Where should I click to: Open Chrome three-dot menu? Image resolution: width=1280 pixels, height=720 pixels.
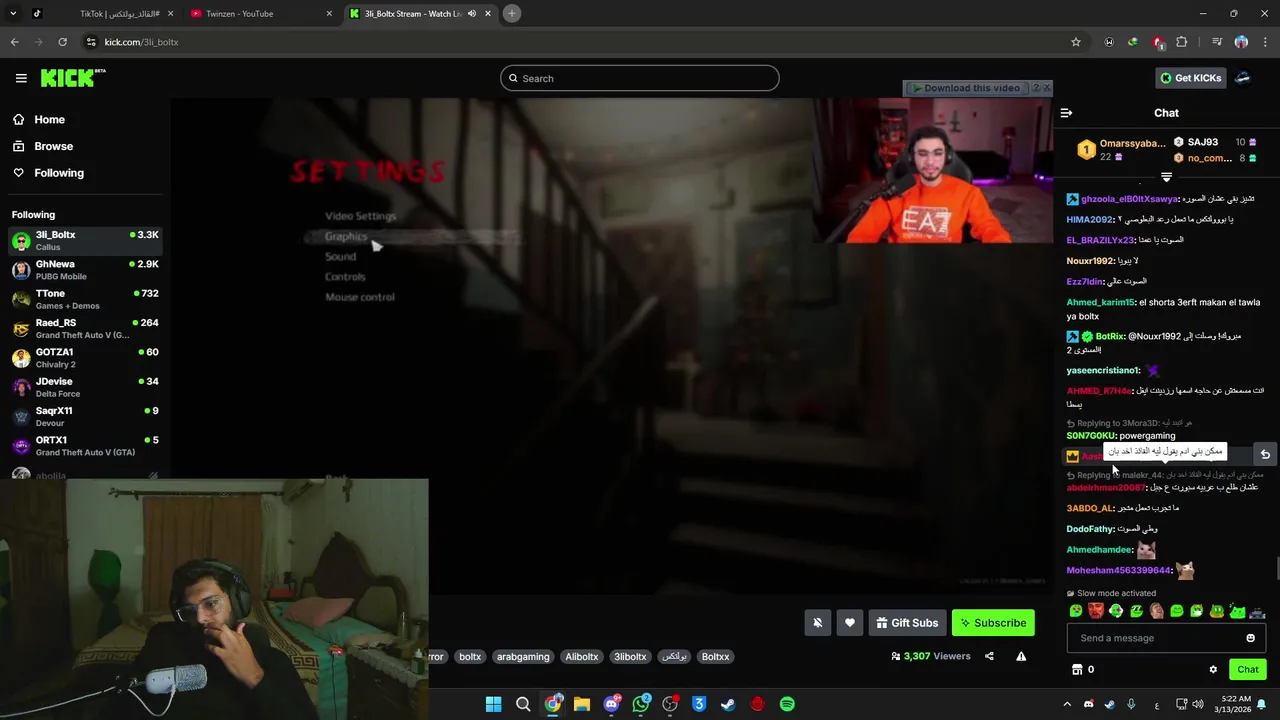tap(1265, 42)
